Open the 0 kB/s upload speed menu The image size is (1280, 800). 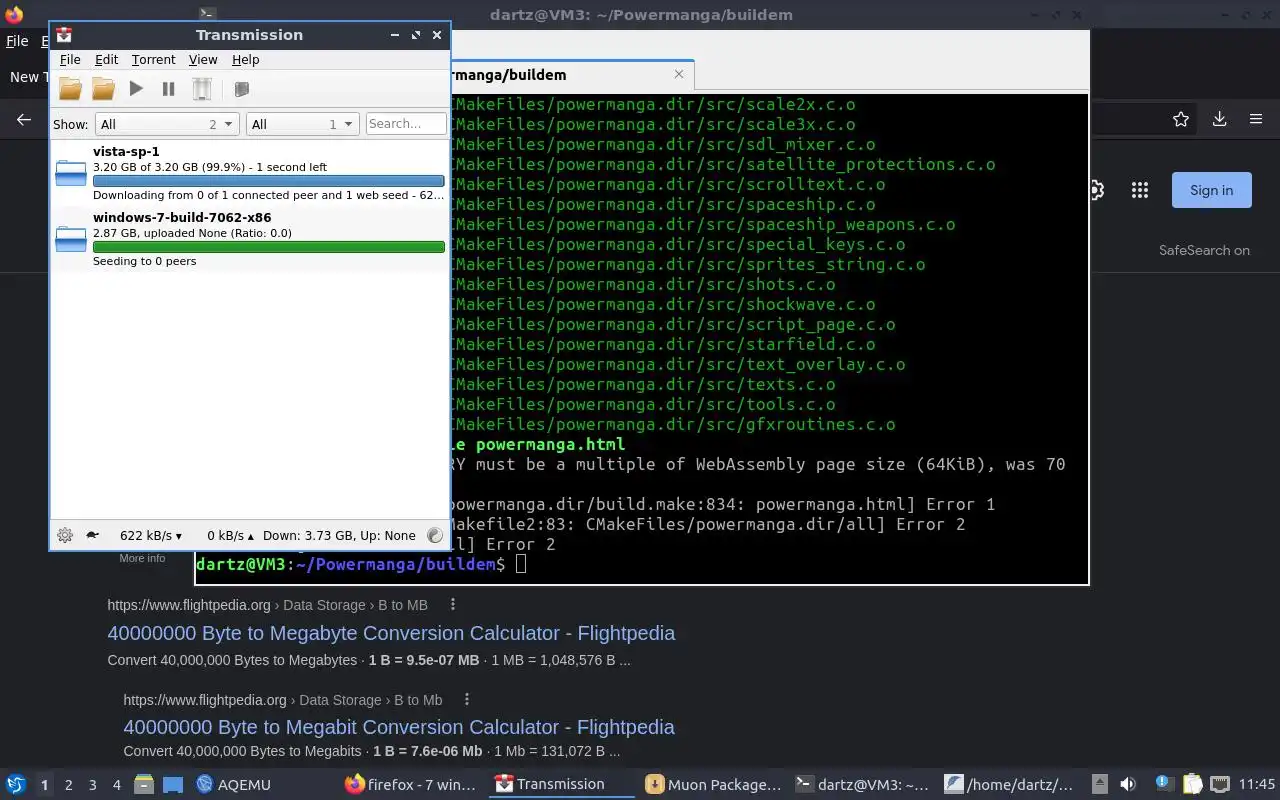pyautogui.click(x=230, y=535)
